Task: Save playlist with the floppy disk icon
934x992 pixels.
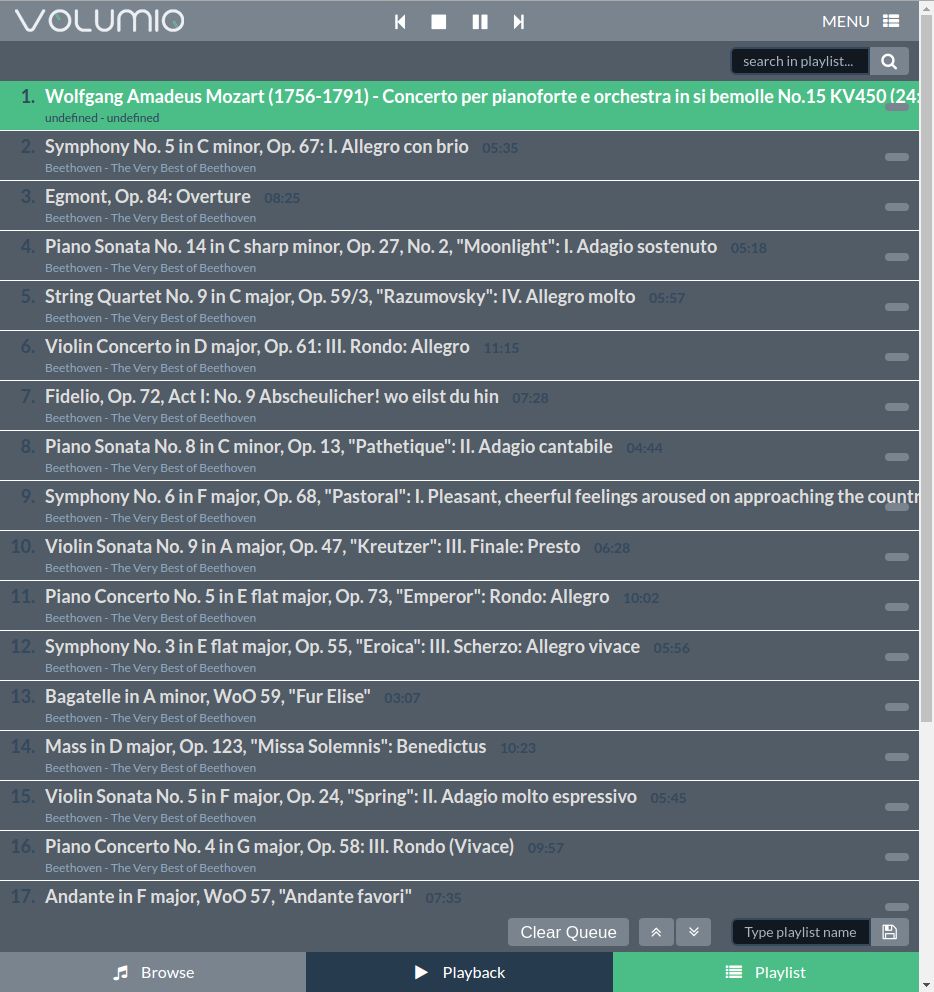Action: [890, 932]
